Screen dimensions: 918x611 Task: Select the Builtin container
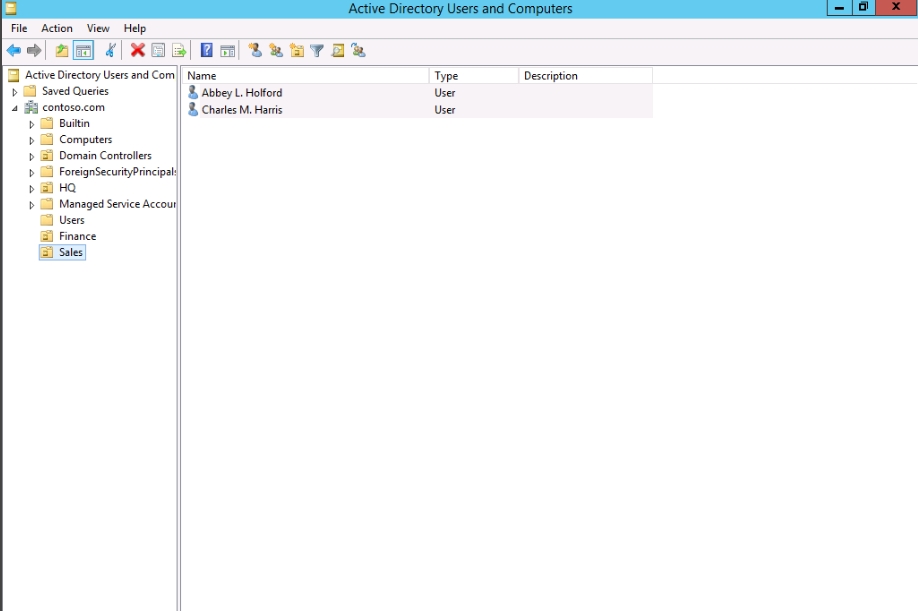(x=74, y=123)
